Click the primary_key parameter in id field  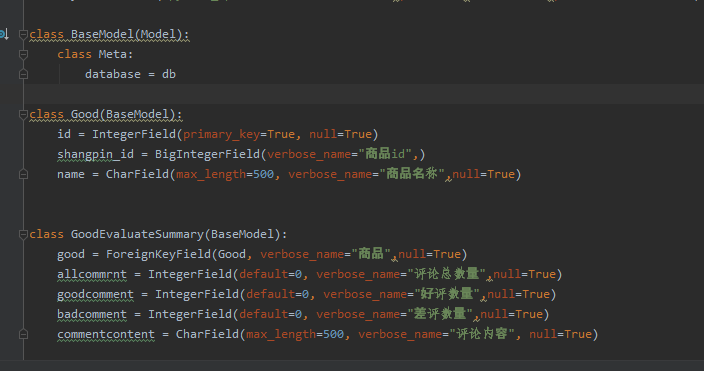(x=221, y=134)
